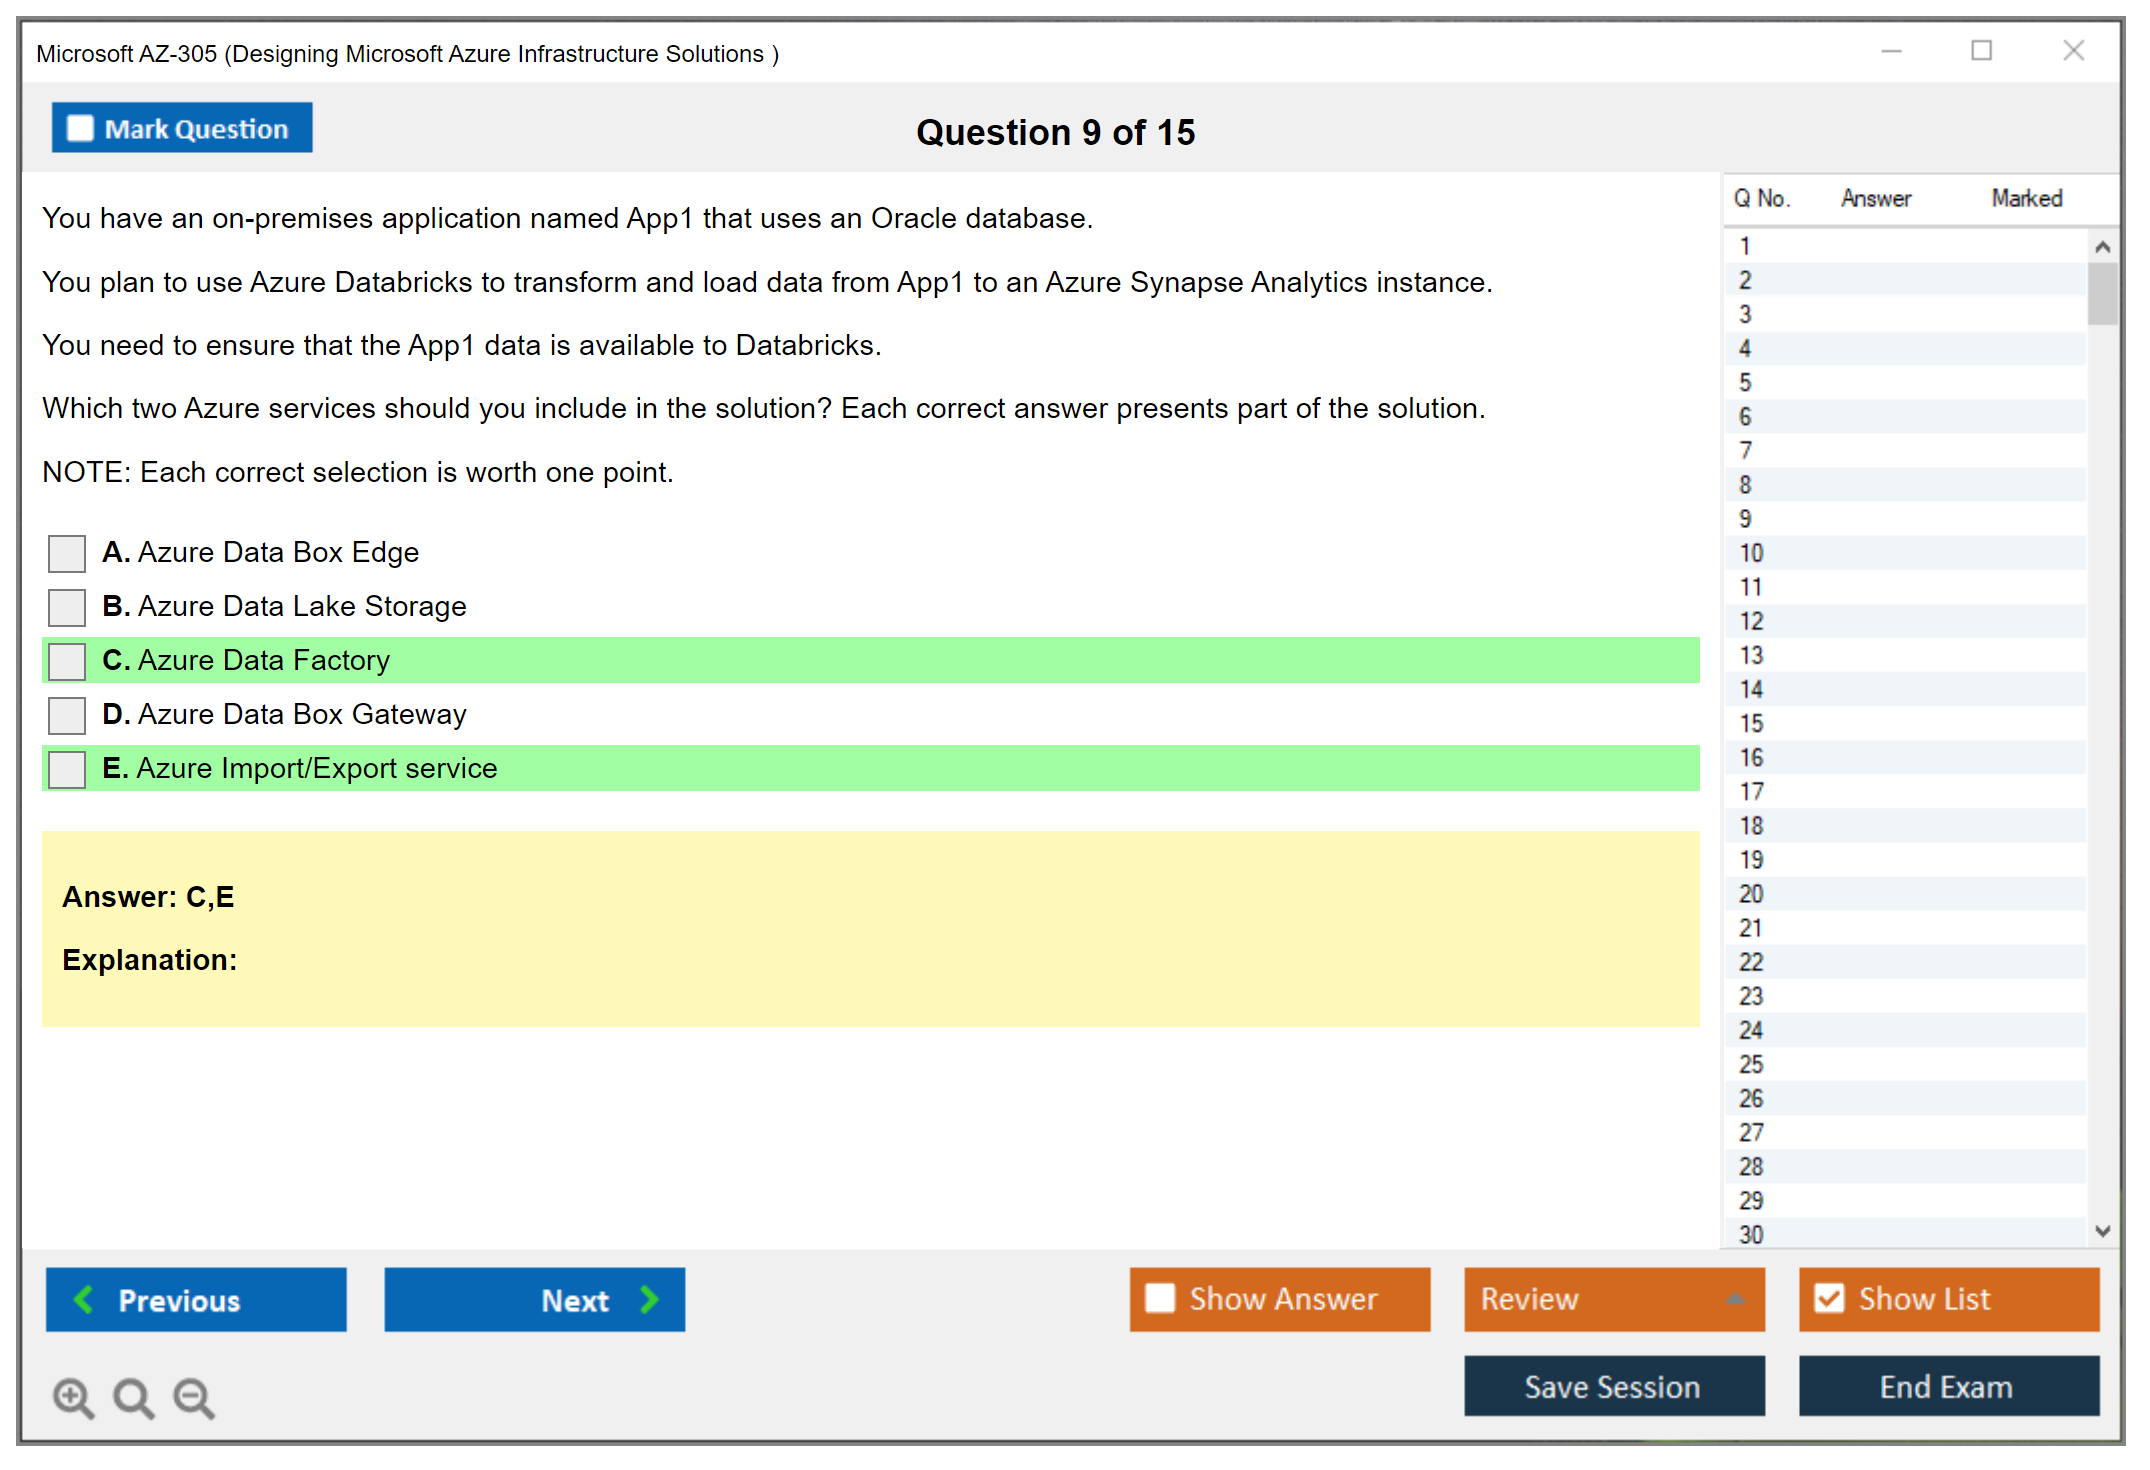Tick the Mark Question checkbox
Image resolution: width=2150 pixels, height=1470 pixels.
coord(80,129)
